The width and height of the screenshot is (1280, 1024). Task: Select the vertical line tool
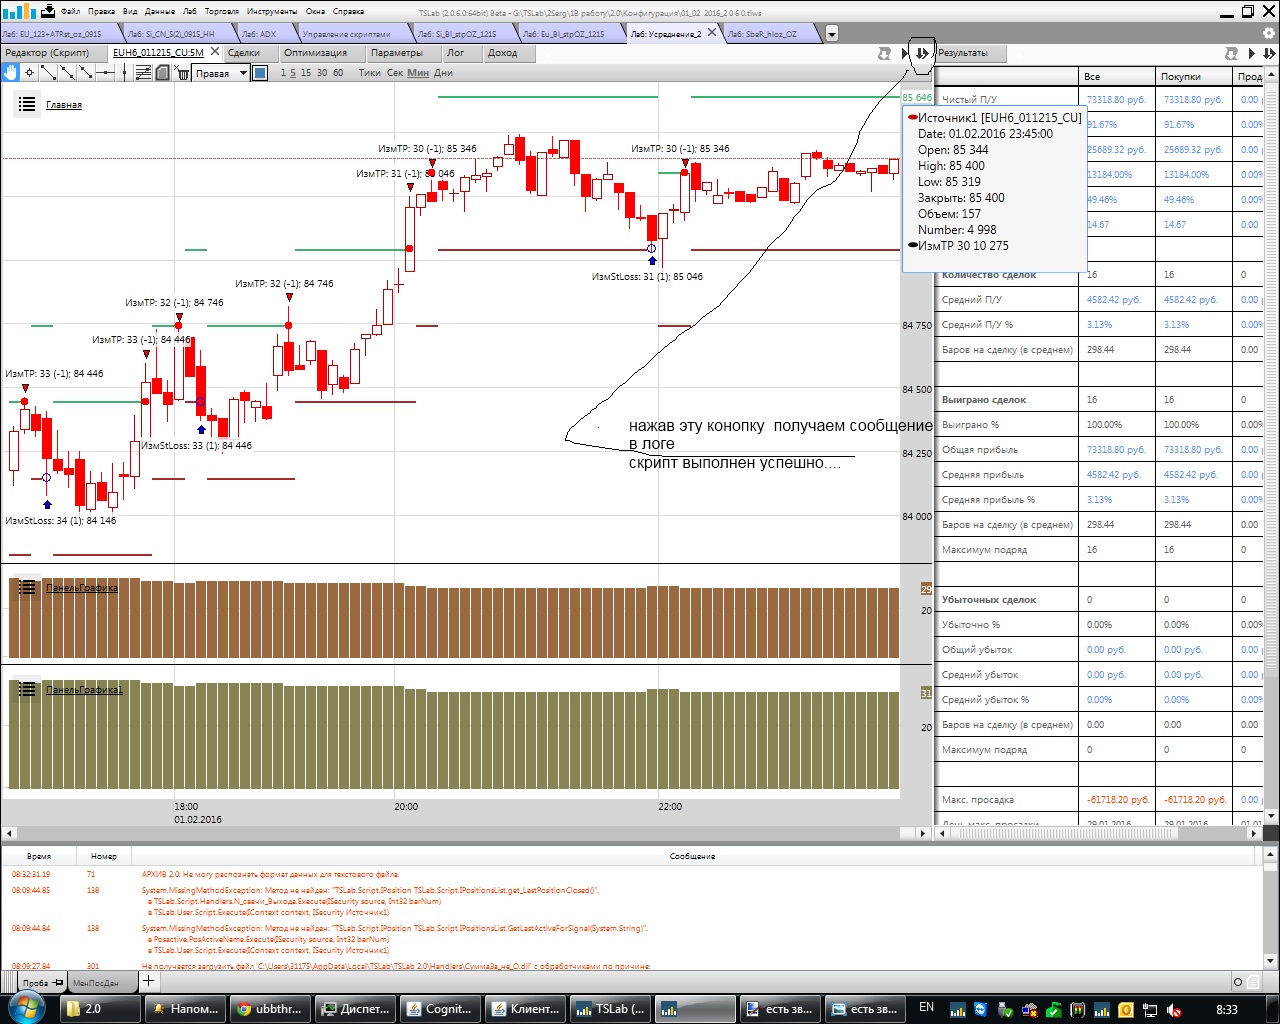(124, 72)
